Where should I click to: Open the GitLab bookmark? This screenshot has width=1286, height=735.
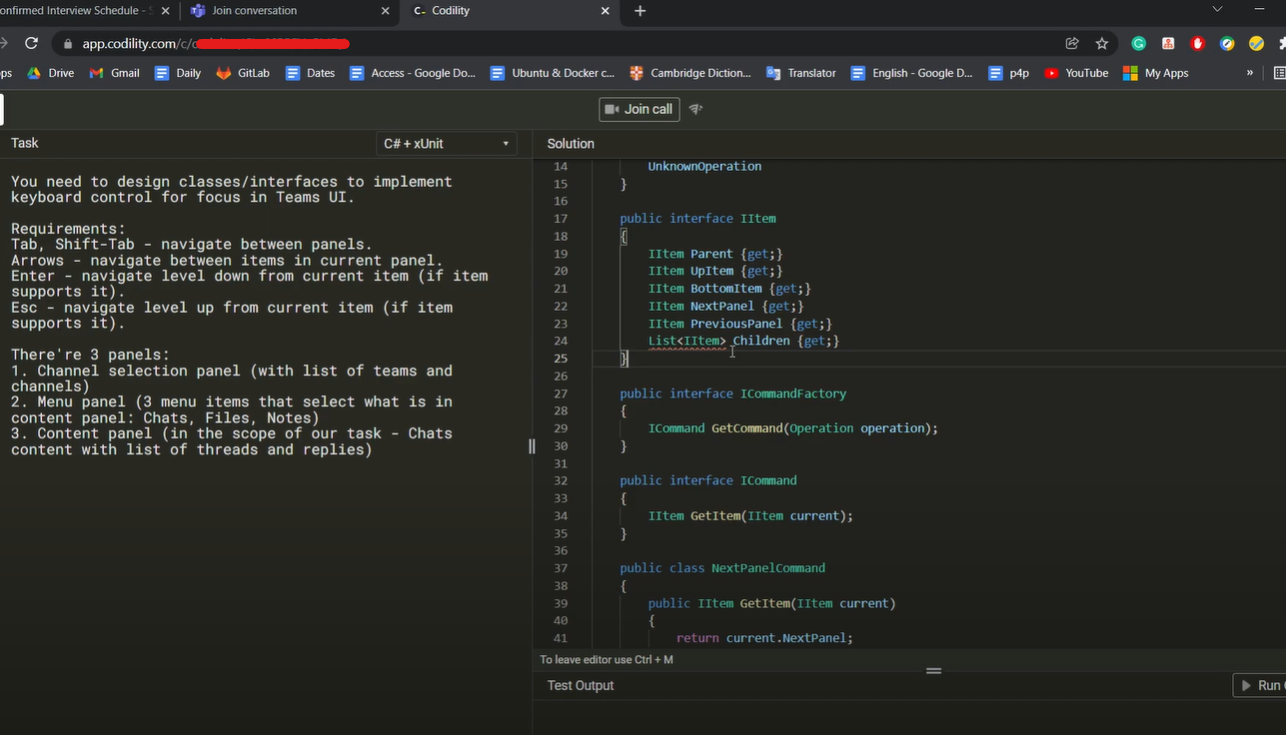(x=243, y=73)
